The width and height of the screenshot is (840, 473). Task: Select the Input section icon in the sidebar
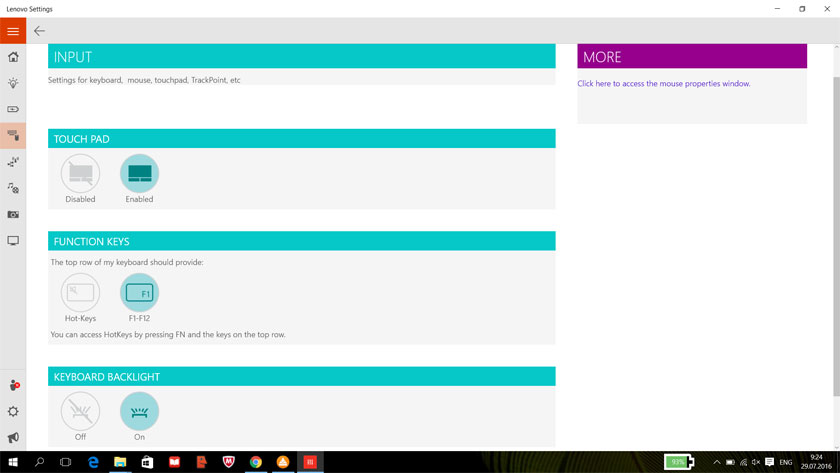pos(13,136)
